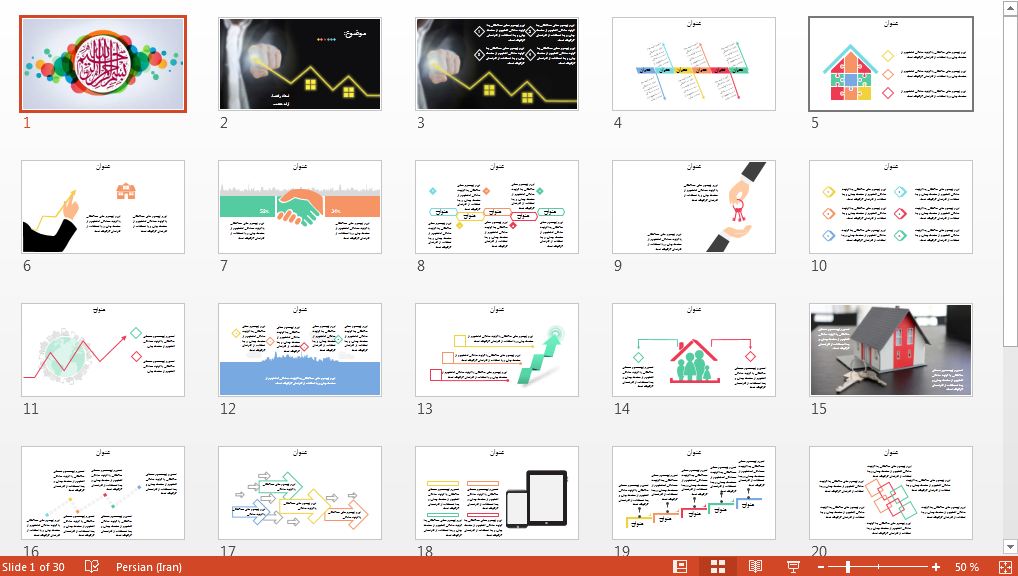Click the zoom in plus button
Viewport: 1018px width, 576px height.
(936, 567)
